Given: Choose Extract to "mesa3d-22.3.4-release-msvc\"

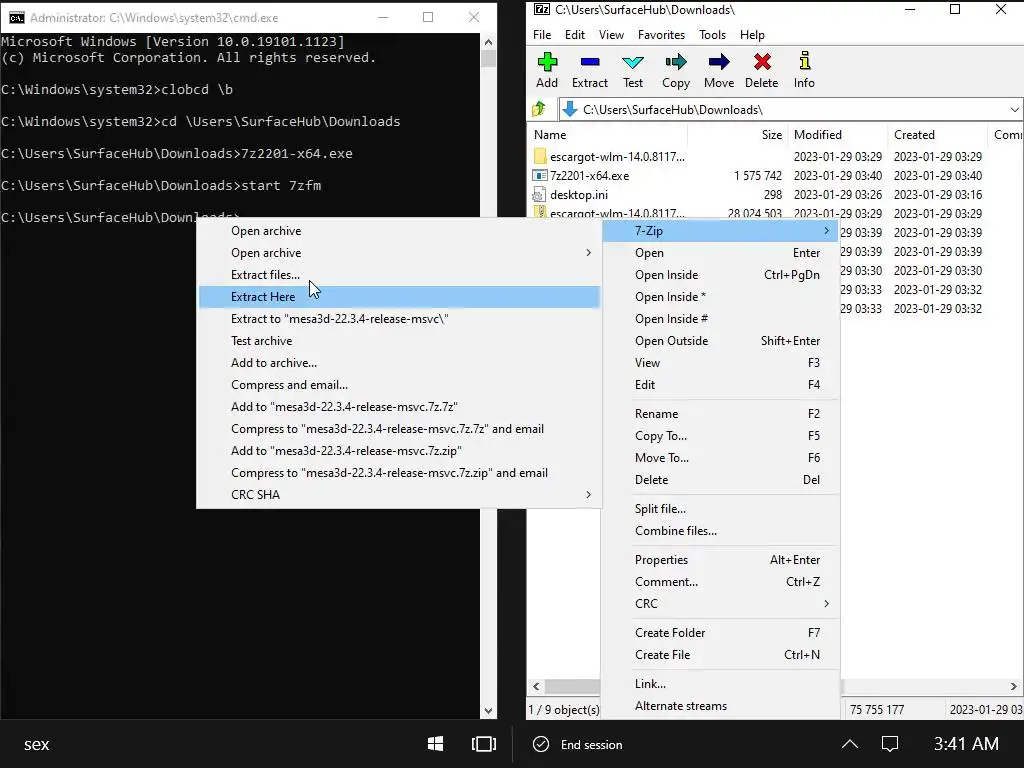Looking at the screenshot, I should tap(398, 319).
